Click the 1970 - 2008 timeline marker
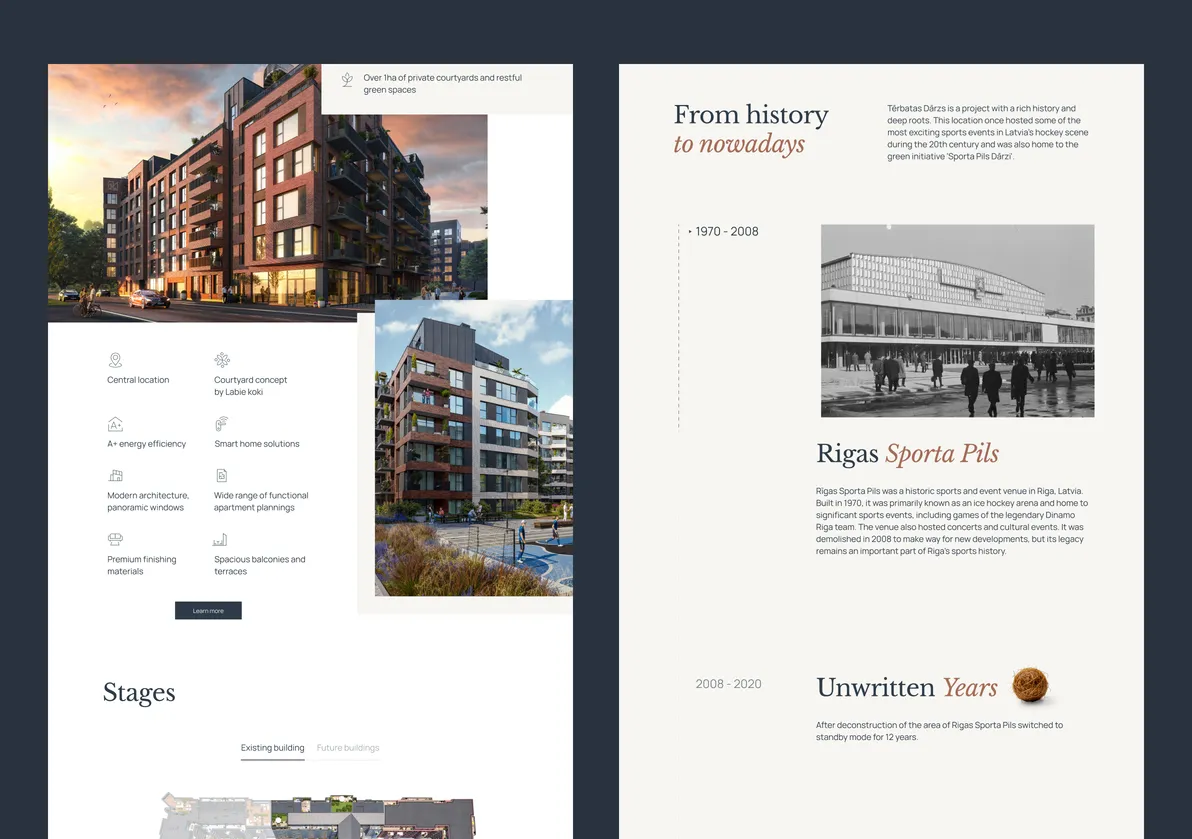Viewport: 1192px width, 839px height. click(x=726, y=231)
